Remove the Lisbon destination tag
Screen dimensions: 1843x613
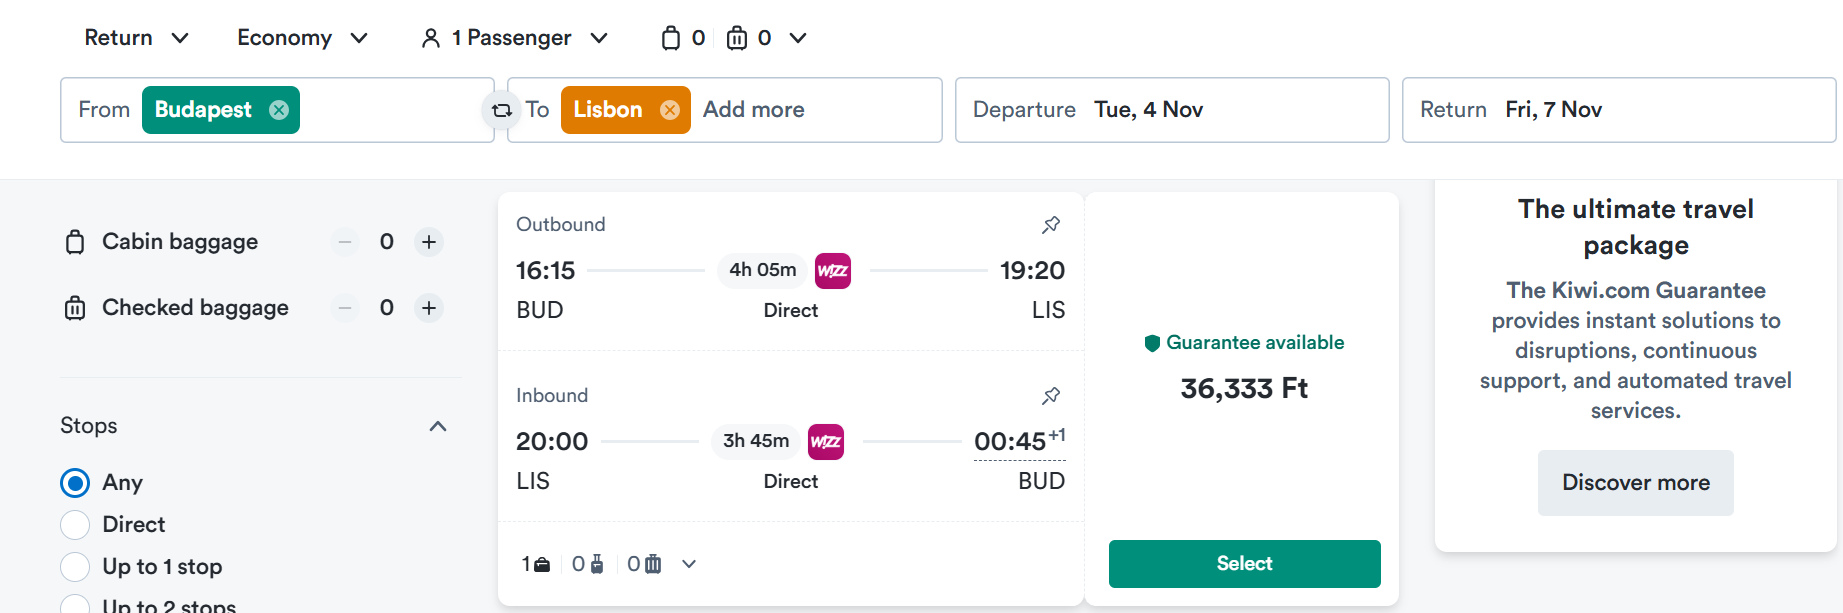click(670, 110)
